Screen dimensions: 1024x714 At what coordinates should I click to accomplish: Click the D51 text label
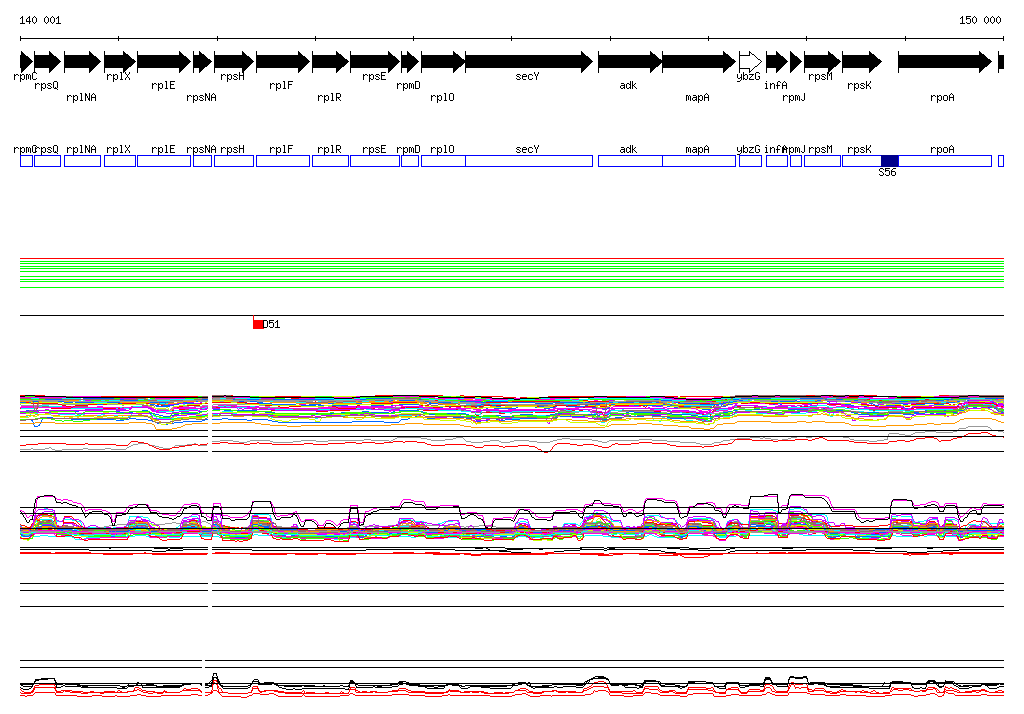point(271,324)
